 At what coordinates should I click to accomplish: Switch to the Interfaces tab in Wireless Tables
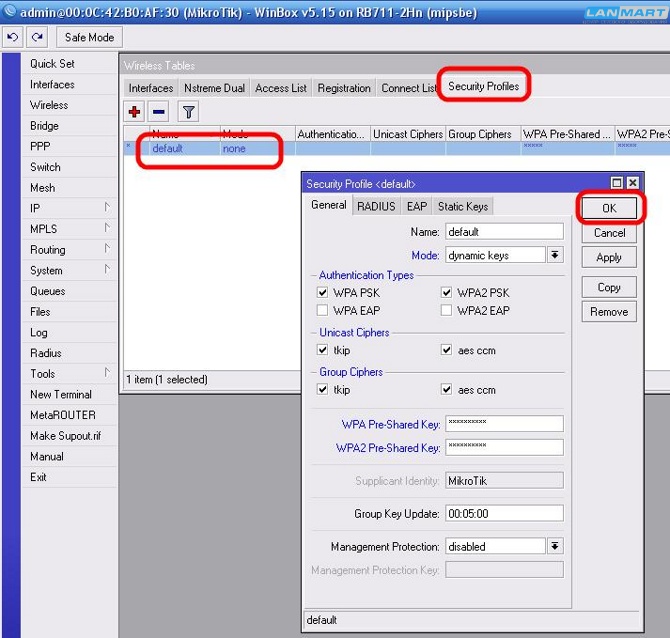(151, 88)
